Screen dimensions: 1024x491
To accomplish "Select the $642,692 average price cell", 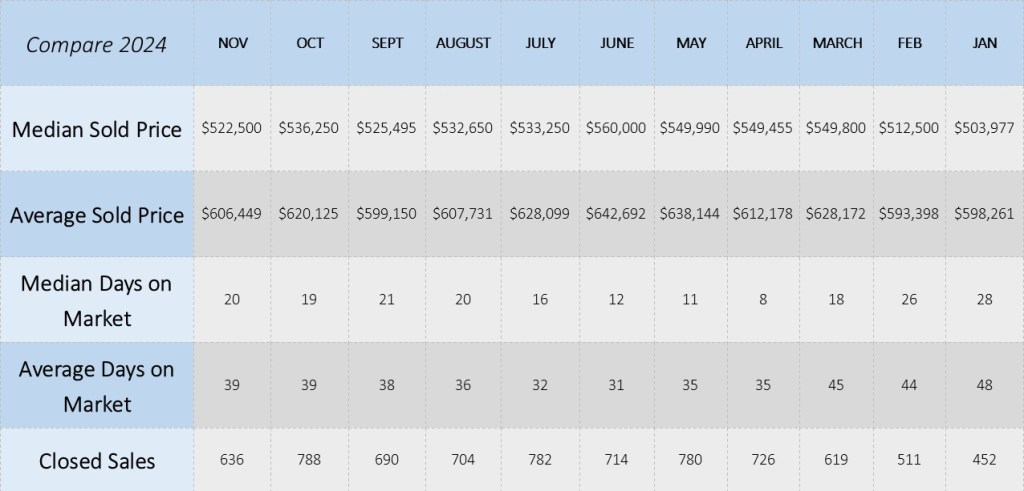I will tap(616, 215).
